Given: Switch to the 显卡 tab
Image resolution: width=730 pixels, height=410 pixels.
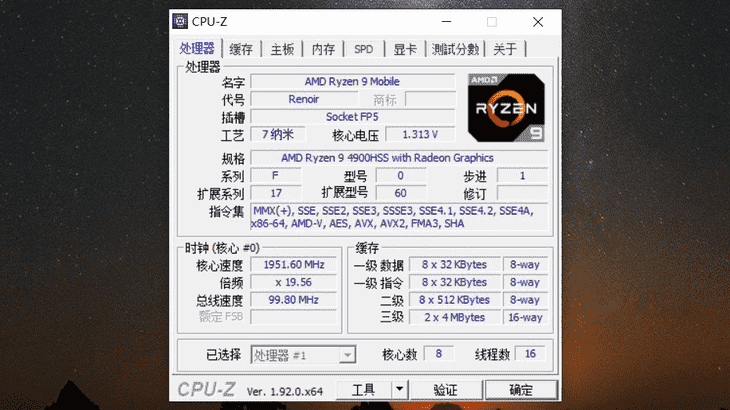Looking at the screenshot, I should [405, 49].
